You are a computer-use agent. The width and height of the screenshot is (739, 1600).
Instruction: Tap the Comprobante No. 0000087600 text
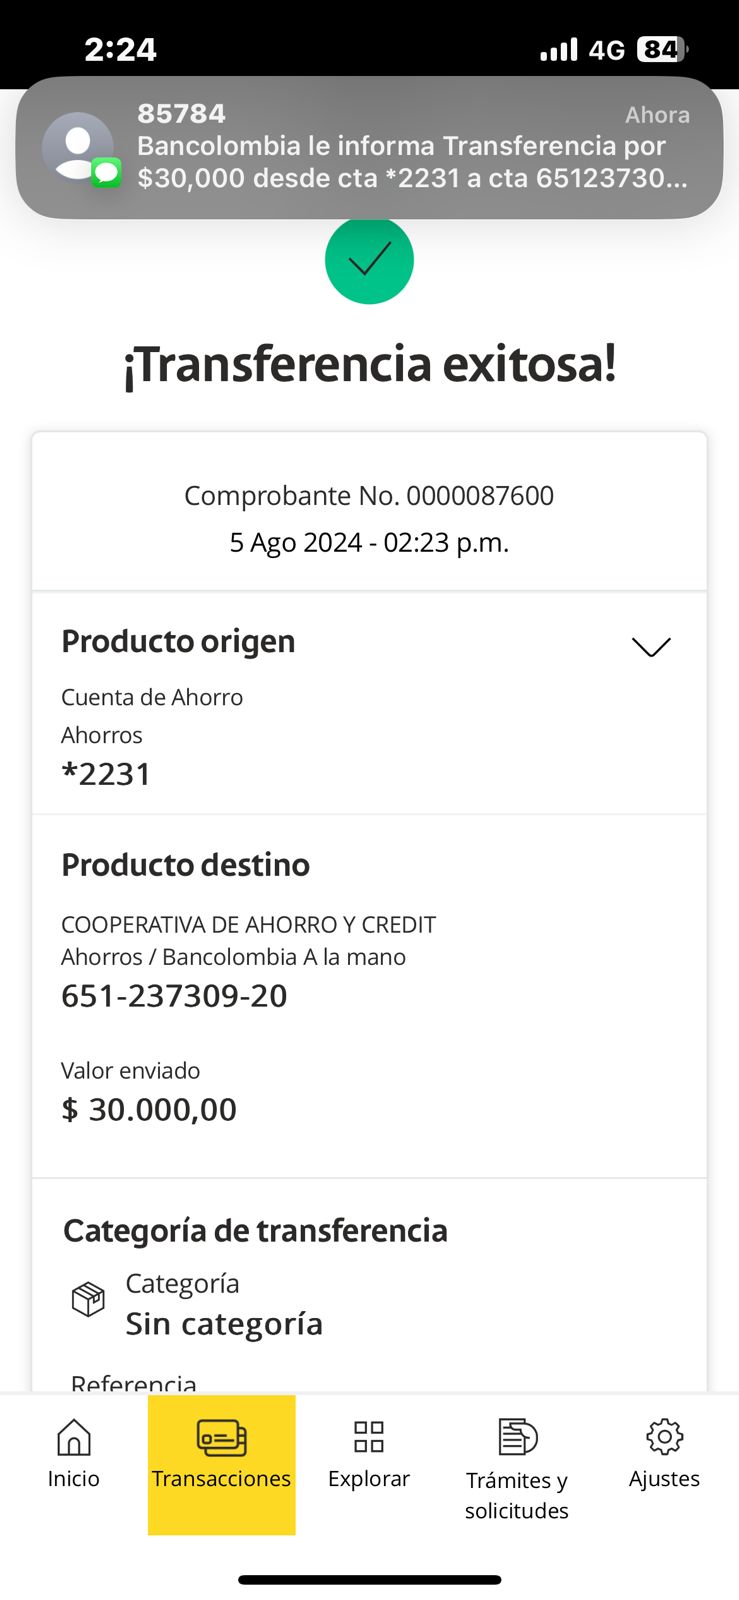[x=369, y=496]
